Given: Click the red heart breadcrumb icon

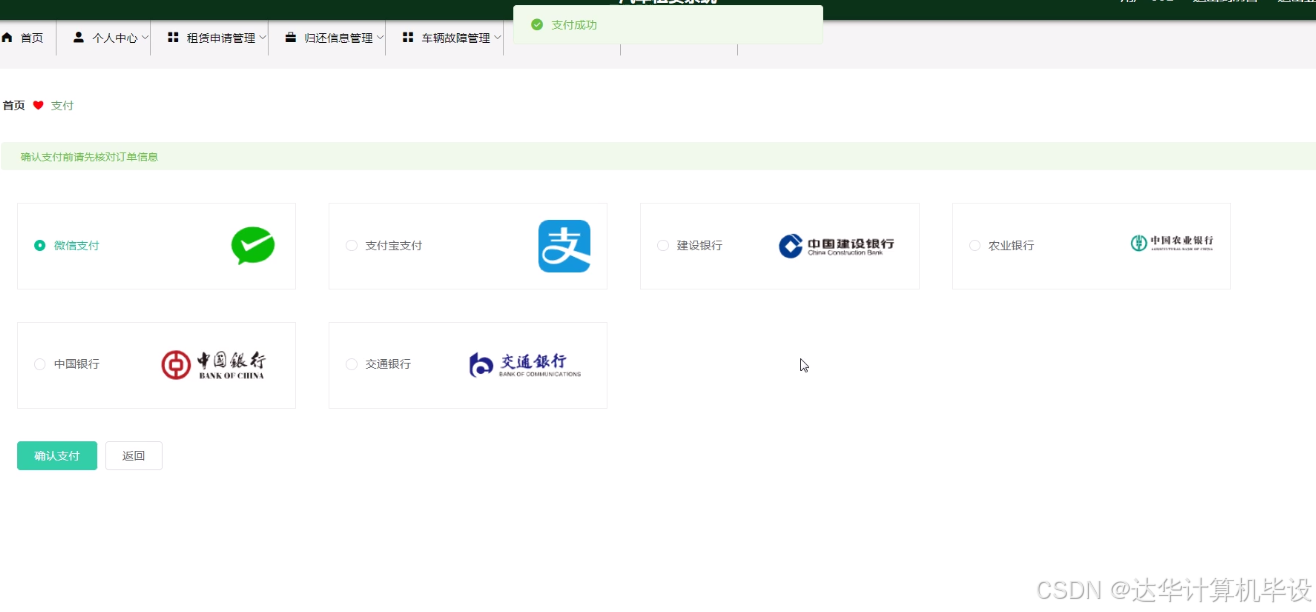Looking at the screenshot, I should click(x=38, y=105).
